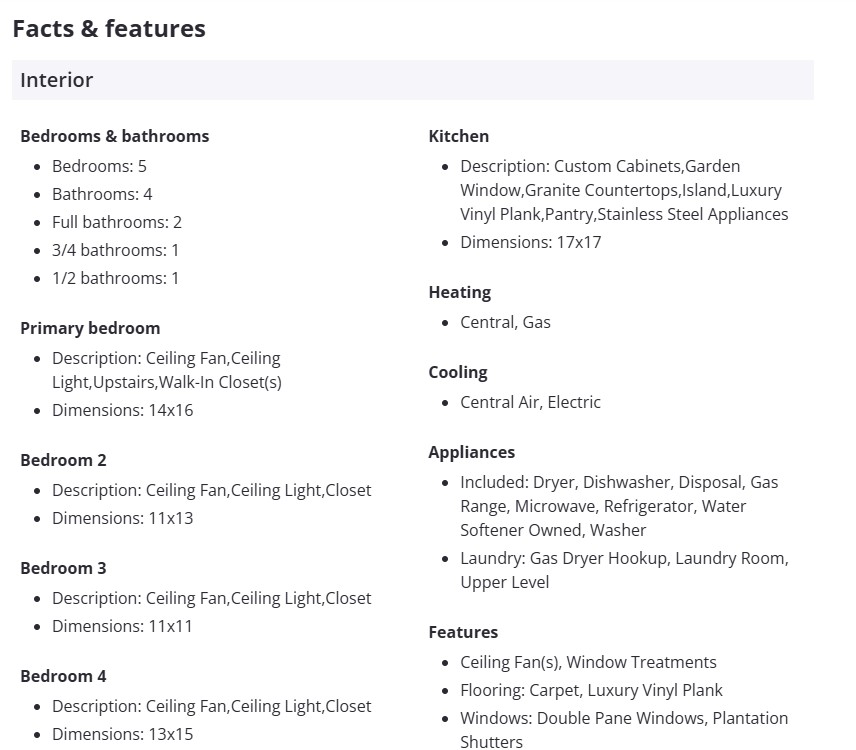Click the Bedrooms: 5 list item

[x=99, y=166]
